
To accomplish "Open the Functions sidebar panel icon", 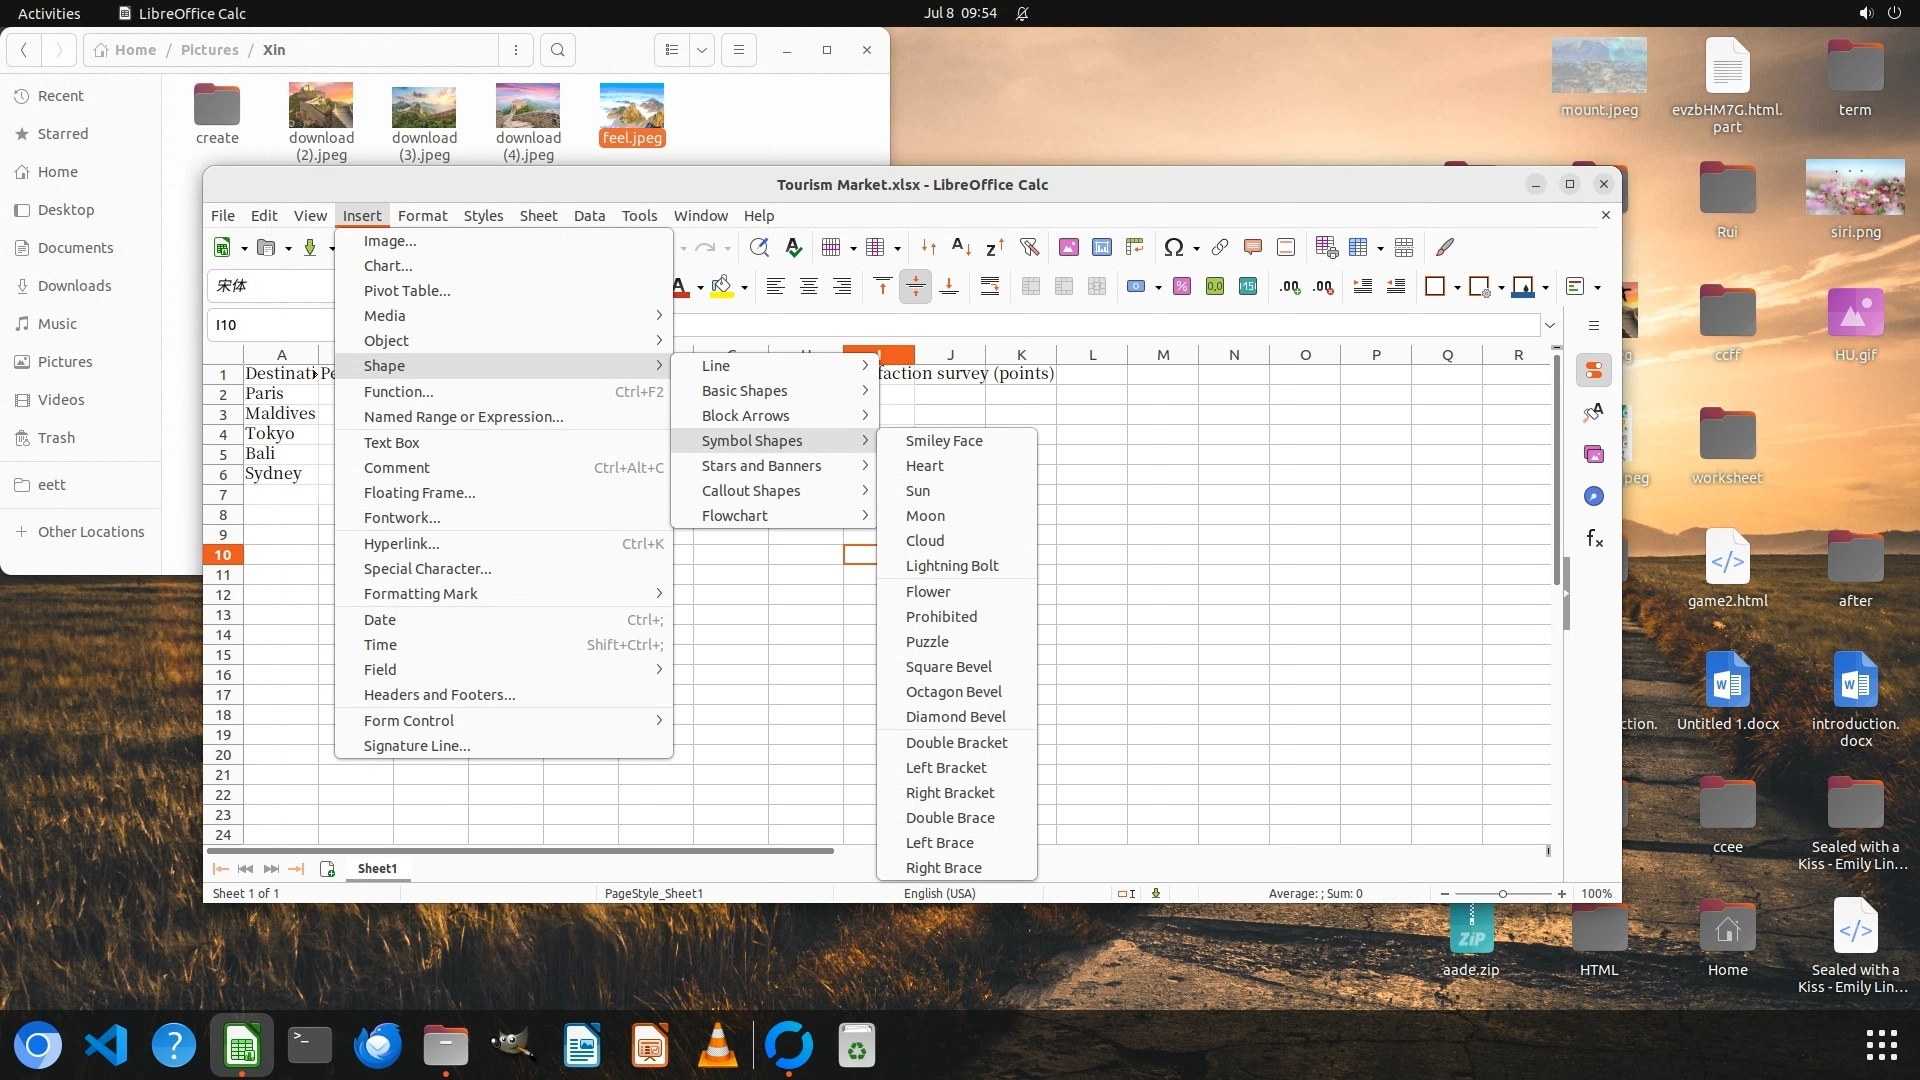I will [1594, 539].
